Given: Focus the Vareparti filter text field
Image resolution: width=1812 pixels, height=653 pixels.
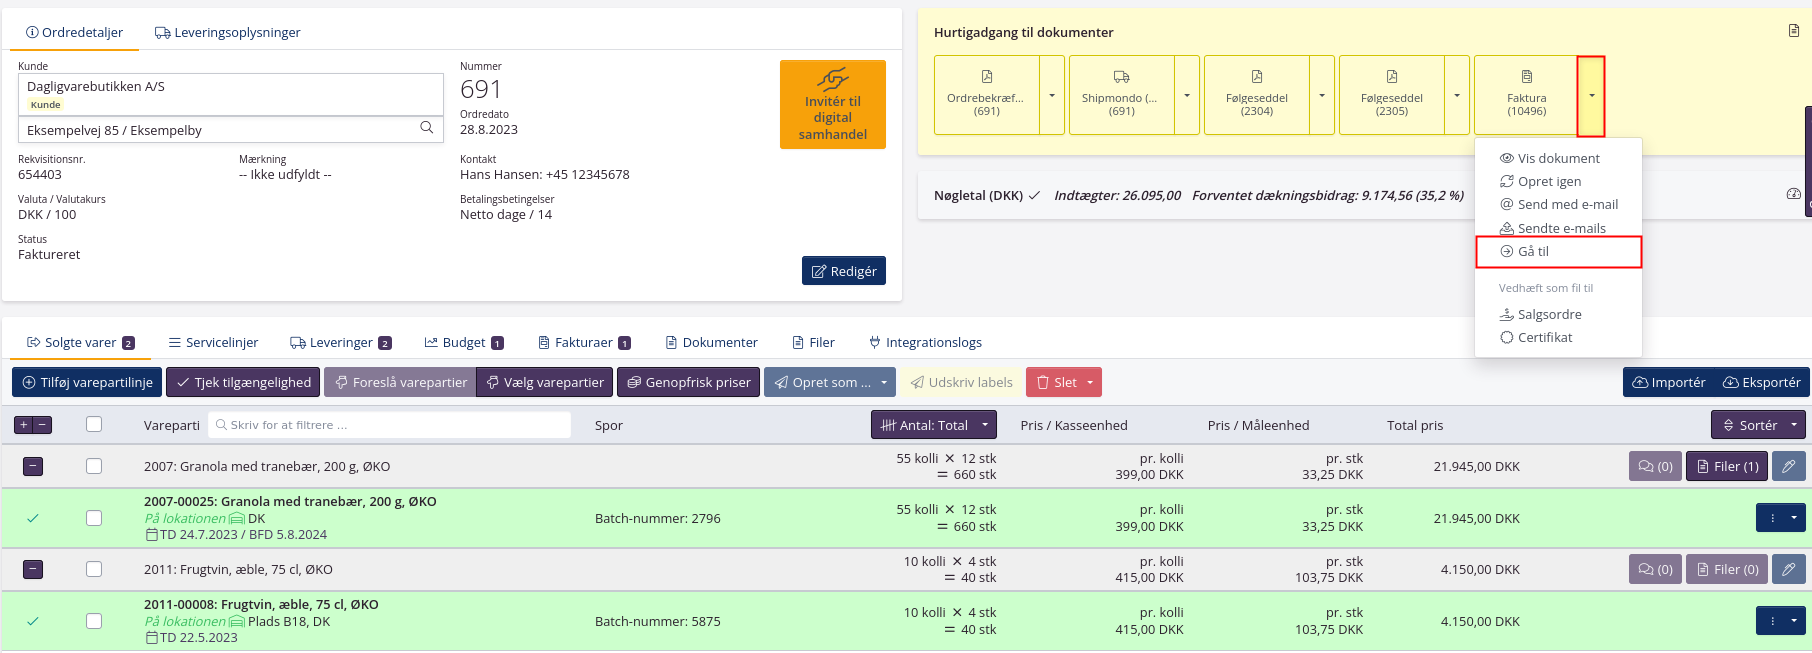Looking at the screenshot, I should tap(390, 425).
